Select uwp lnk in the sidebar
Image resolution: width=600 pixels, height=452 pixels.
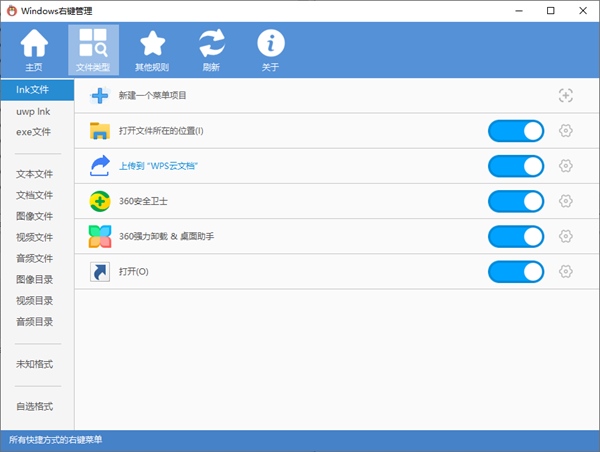33,111
